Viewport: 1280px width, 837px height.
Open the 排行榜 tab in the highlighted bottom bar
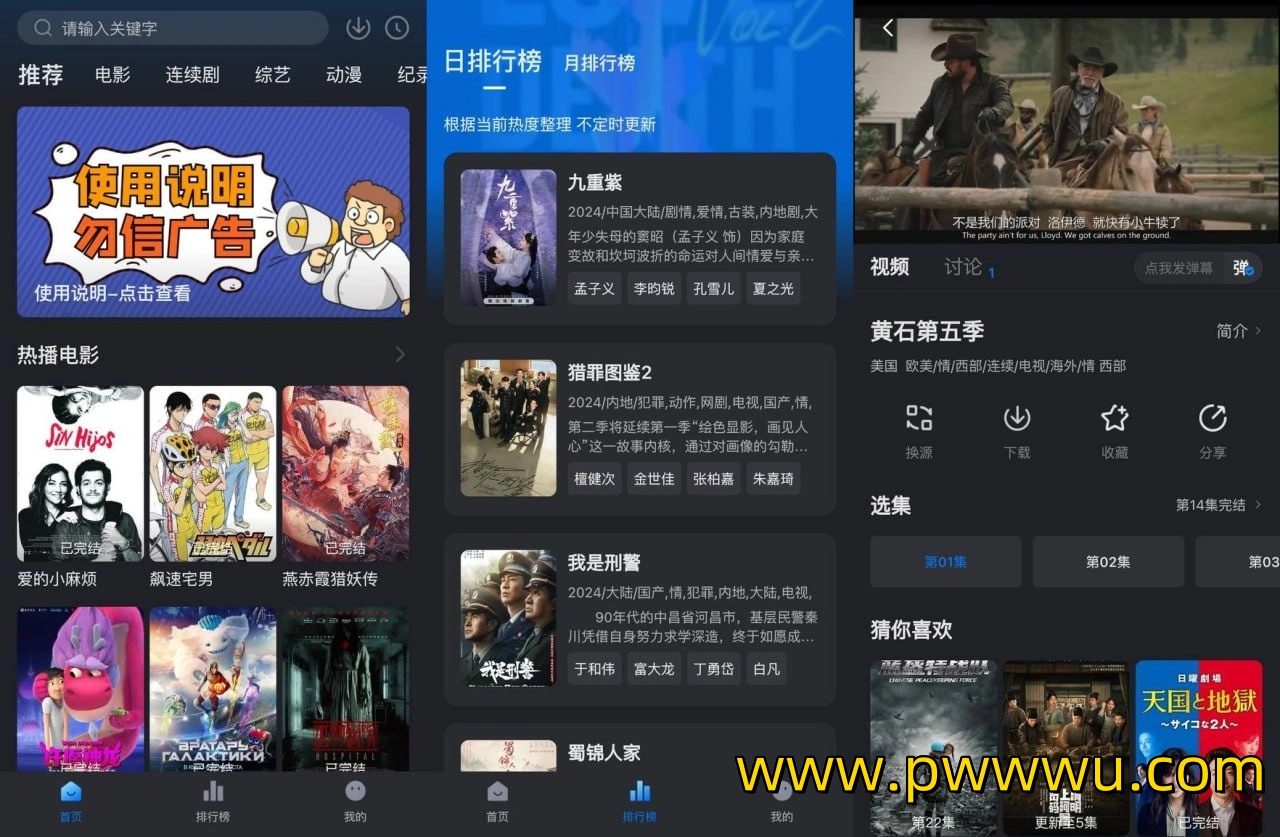[640, 801]
